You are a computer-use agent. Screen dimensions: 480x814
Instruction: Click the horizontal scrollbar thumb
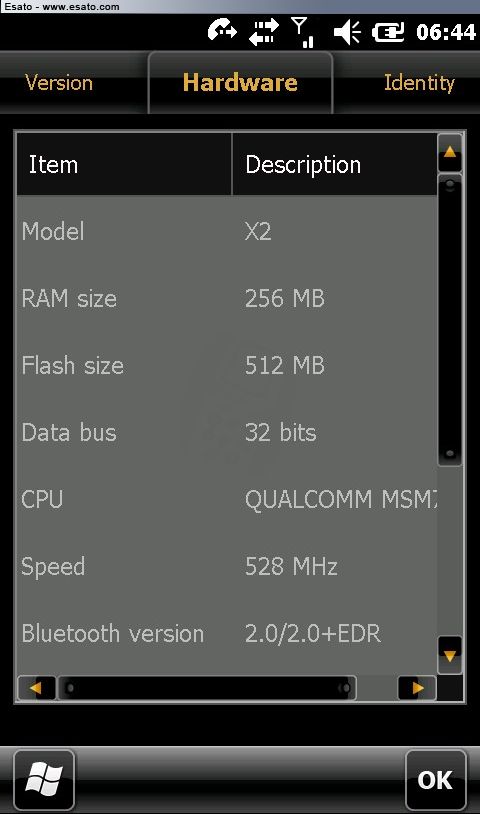[x=207, y=688]
